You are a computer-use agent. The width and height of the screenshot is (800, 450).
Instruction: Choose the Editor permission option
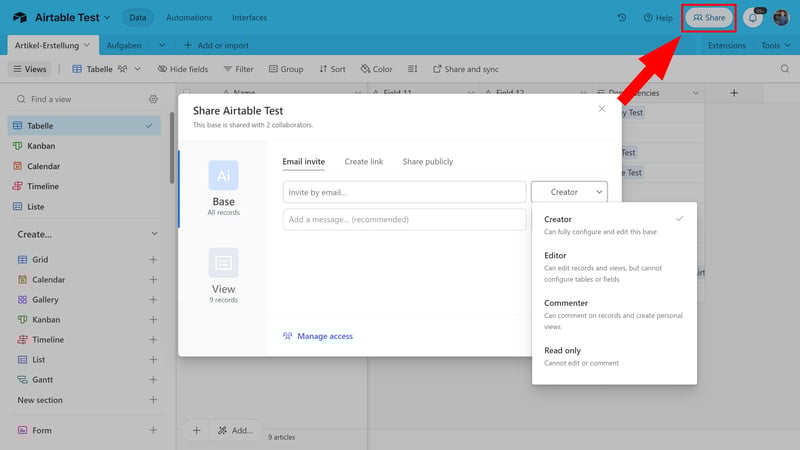click(614, 267)
